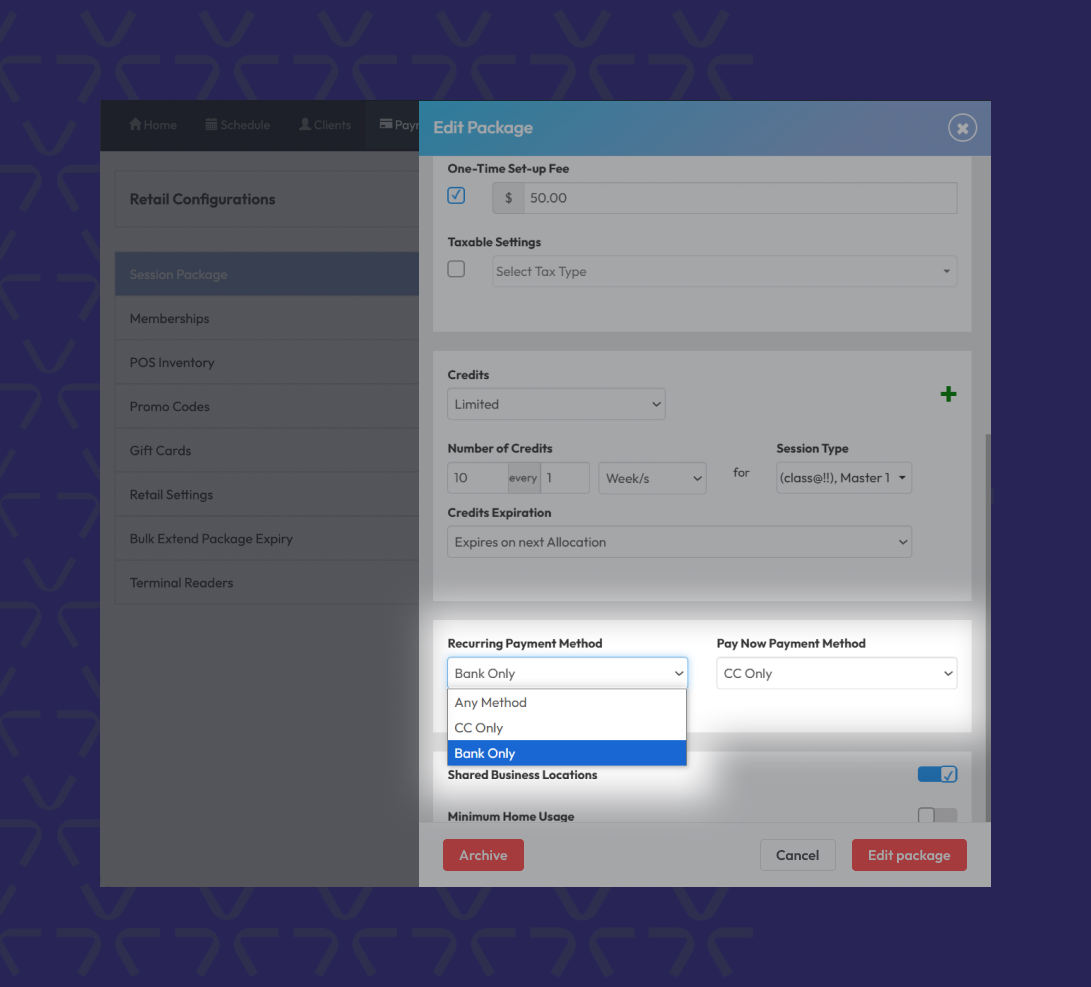Open the Week/s interval dropdown
This screenshot has height=987, width=1091.
tap(652, 478)
